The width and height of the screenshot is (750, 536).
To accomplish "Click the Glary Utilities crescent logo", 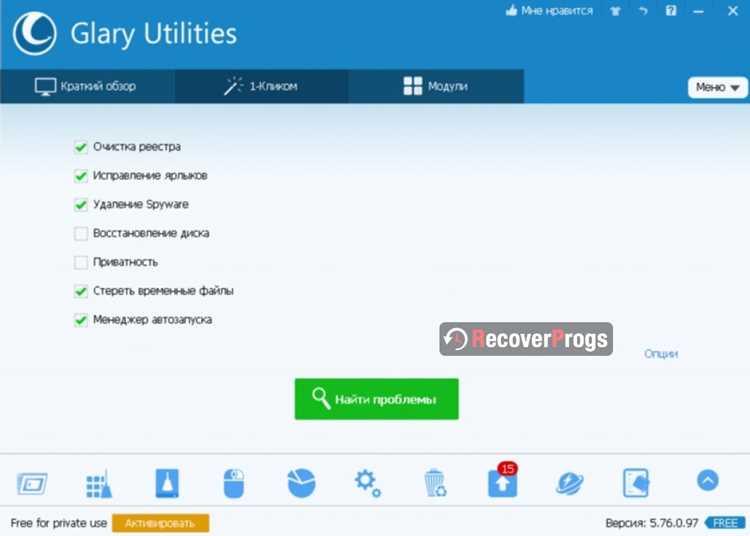I will point(34,33).
